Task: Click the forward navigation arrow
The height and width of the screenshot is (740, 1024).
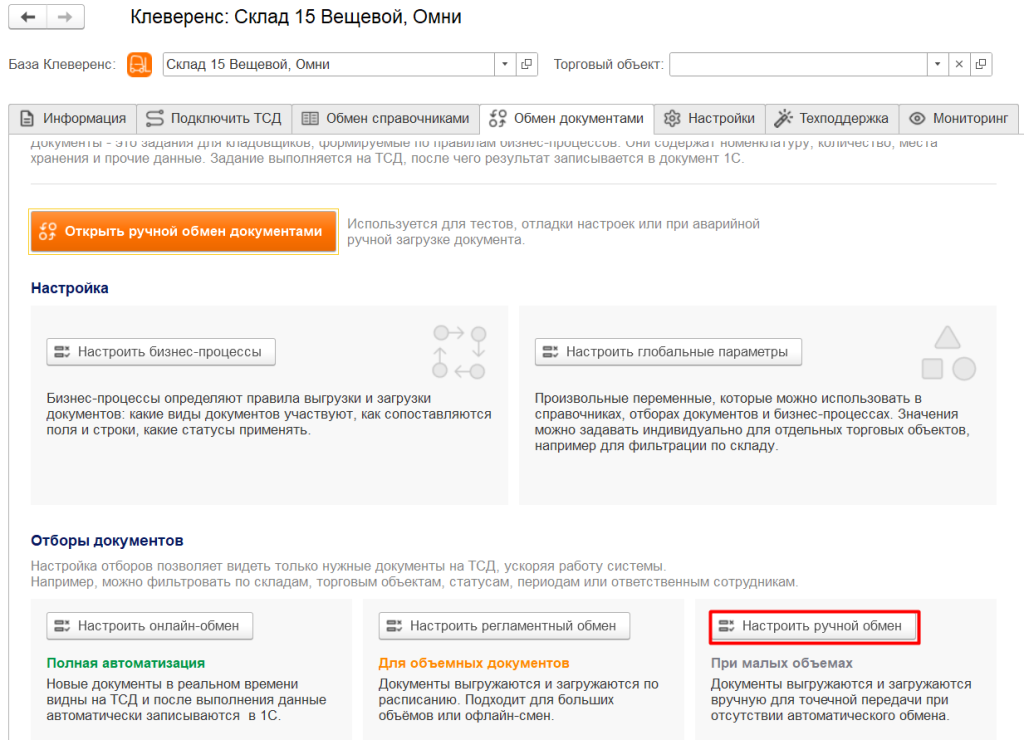Action: [x=65, y=18]
